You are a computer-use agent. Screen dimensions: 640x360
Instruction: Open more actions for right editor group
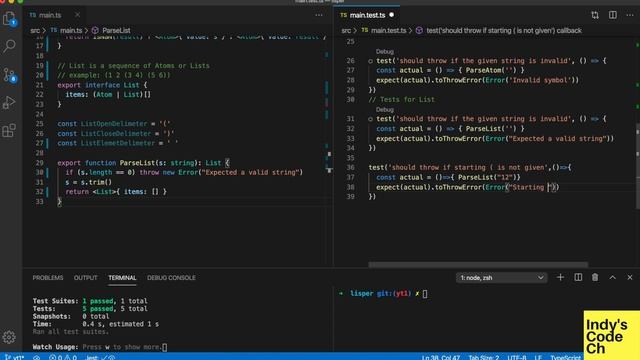tap(630, 15)
